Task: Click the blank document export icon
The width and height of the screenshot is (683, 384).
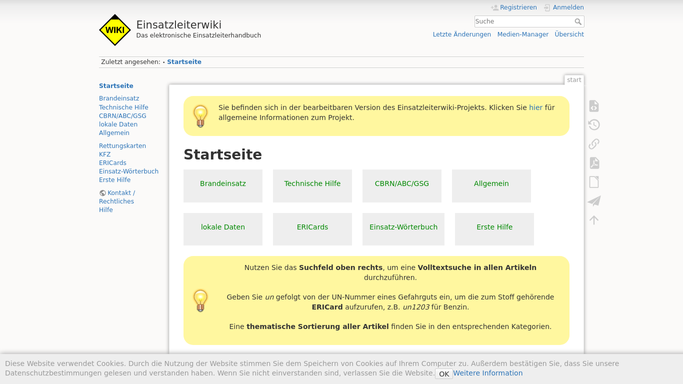Action: (594, 182)
